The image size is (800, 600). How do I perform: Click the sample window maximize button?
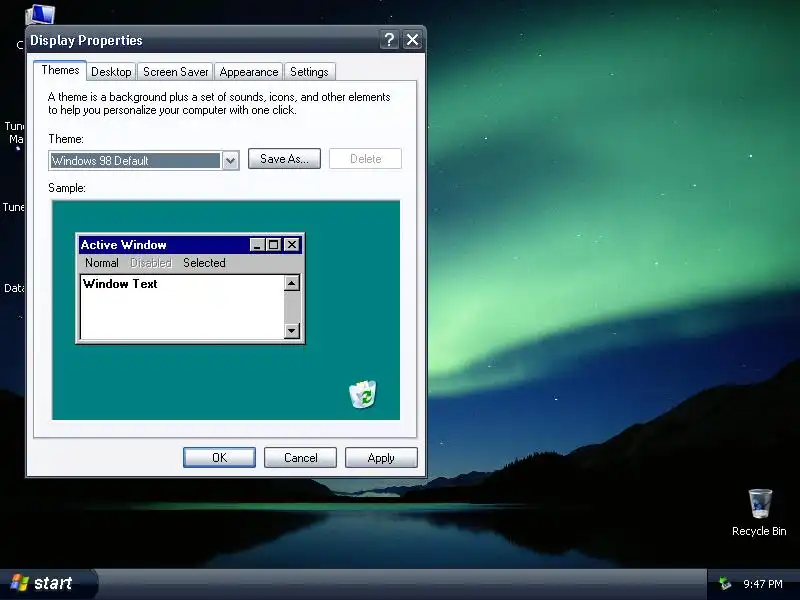[273, 245]
